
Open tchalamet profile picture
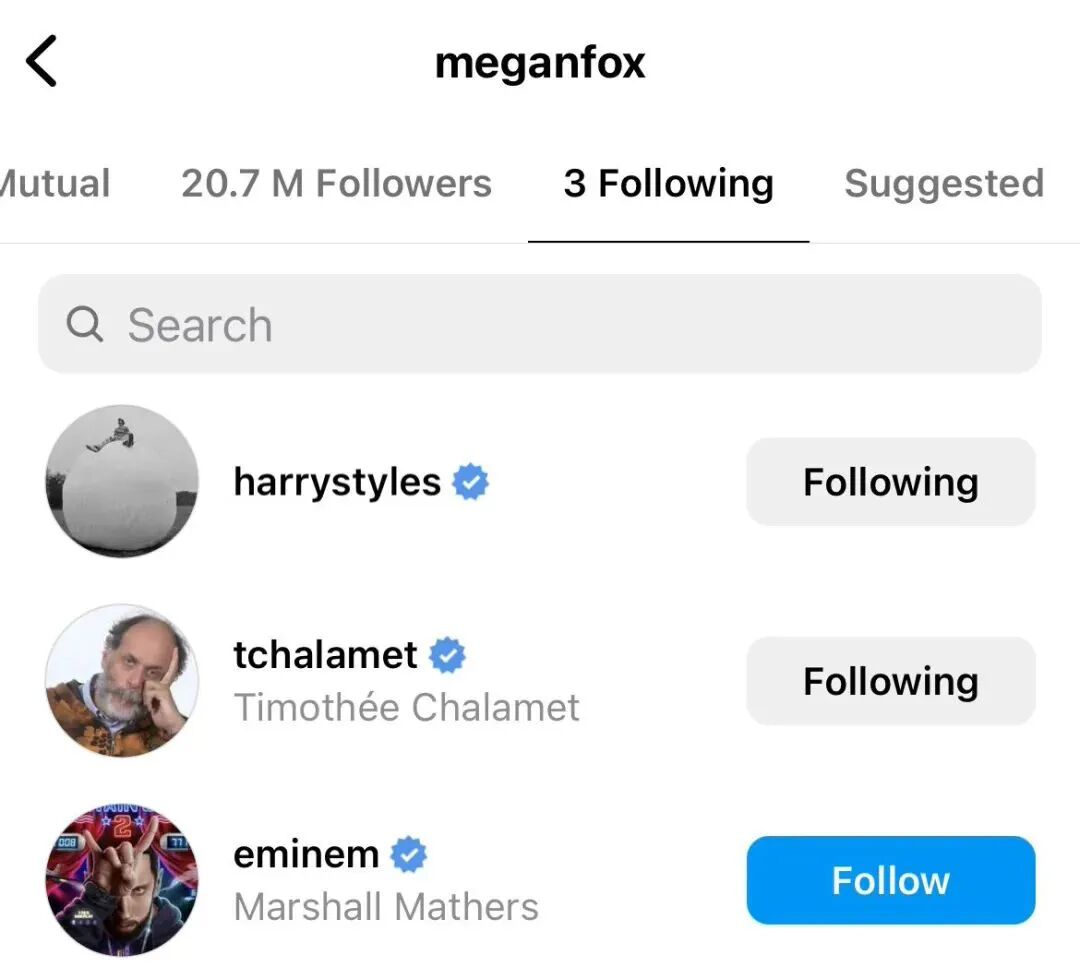pyautogui.click(x=122, y=680)
